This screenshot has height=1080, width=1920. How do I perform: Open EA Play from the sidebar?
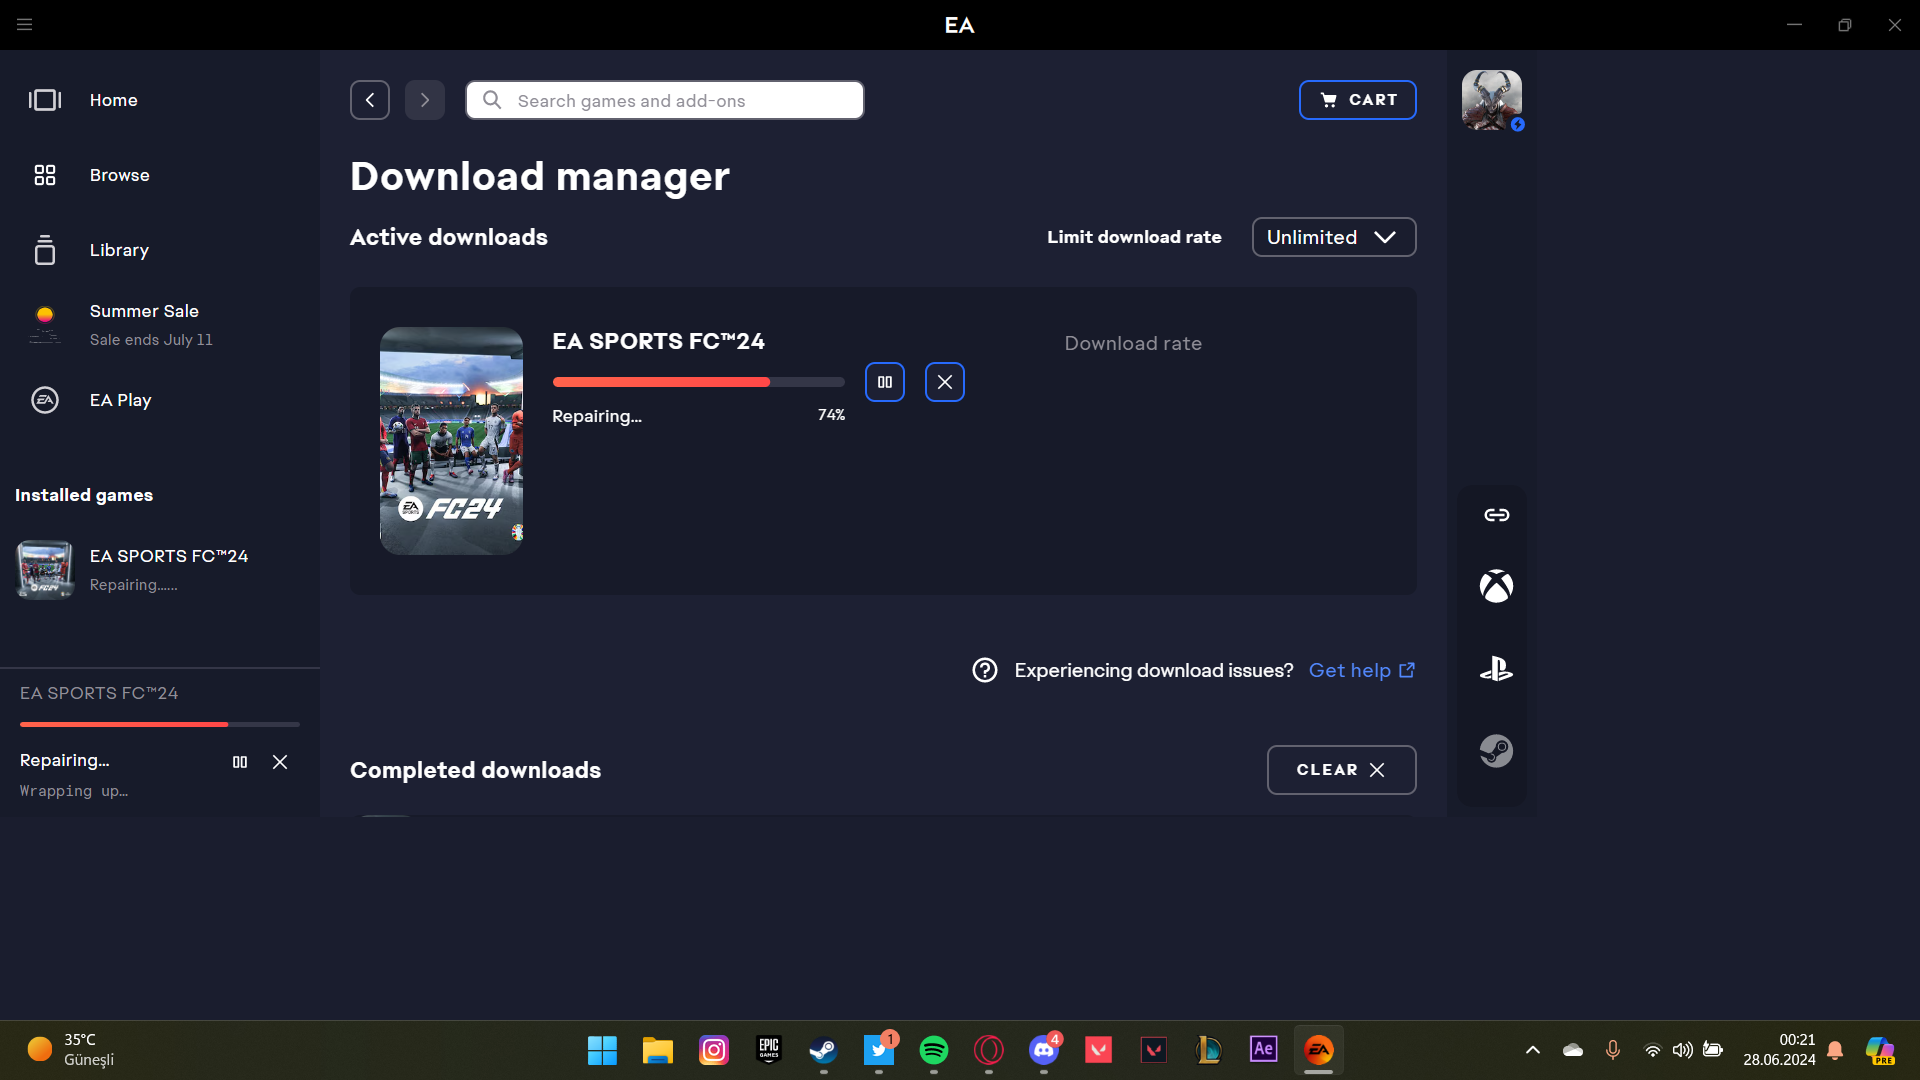click(120, 400)
